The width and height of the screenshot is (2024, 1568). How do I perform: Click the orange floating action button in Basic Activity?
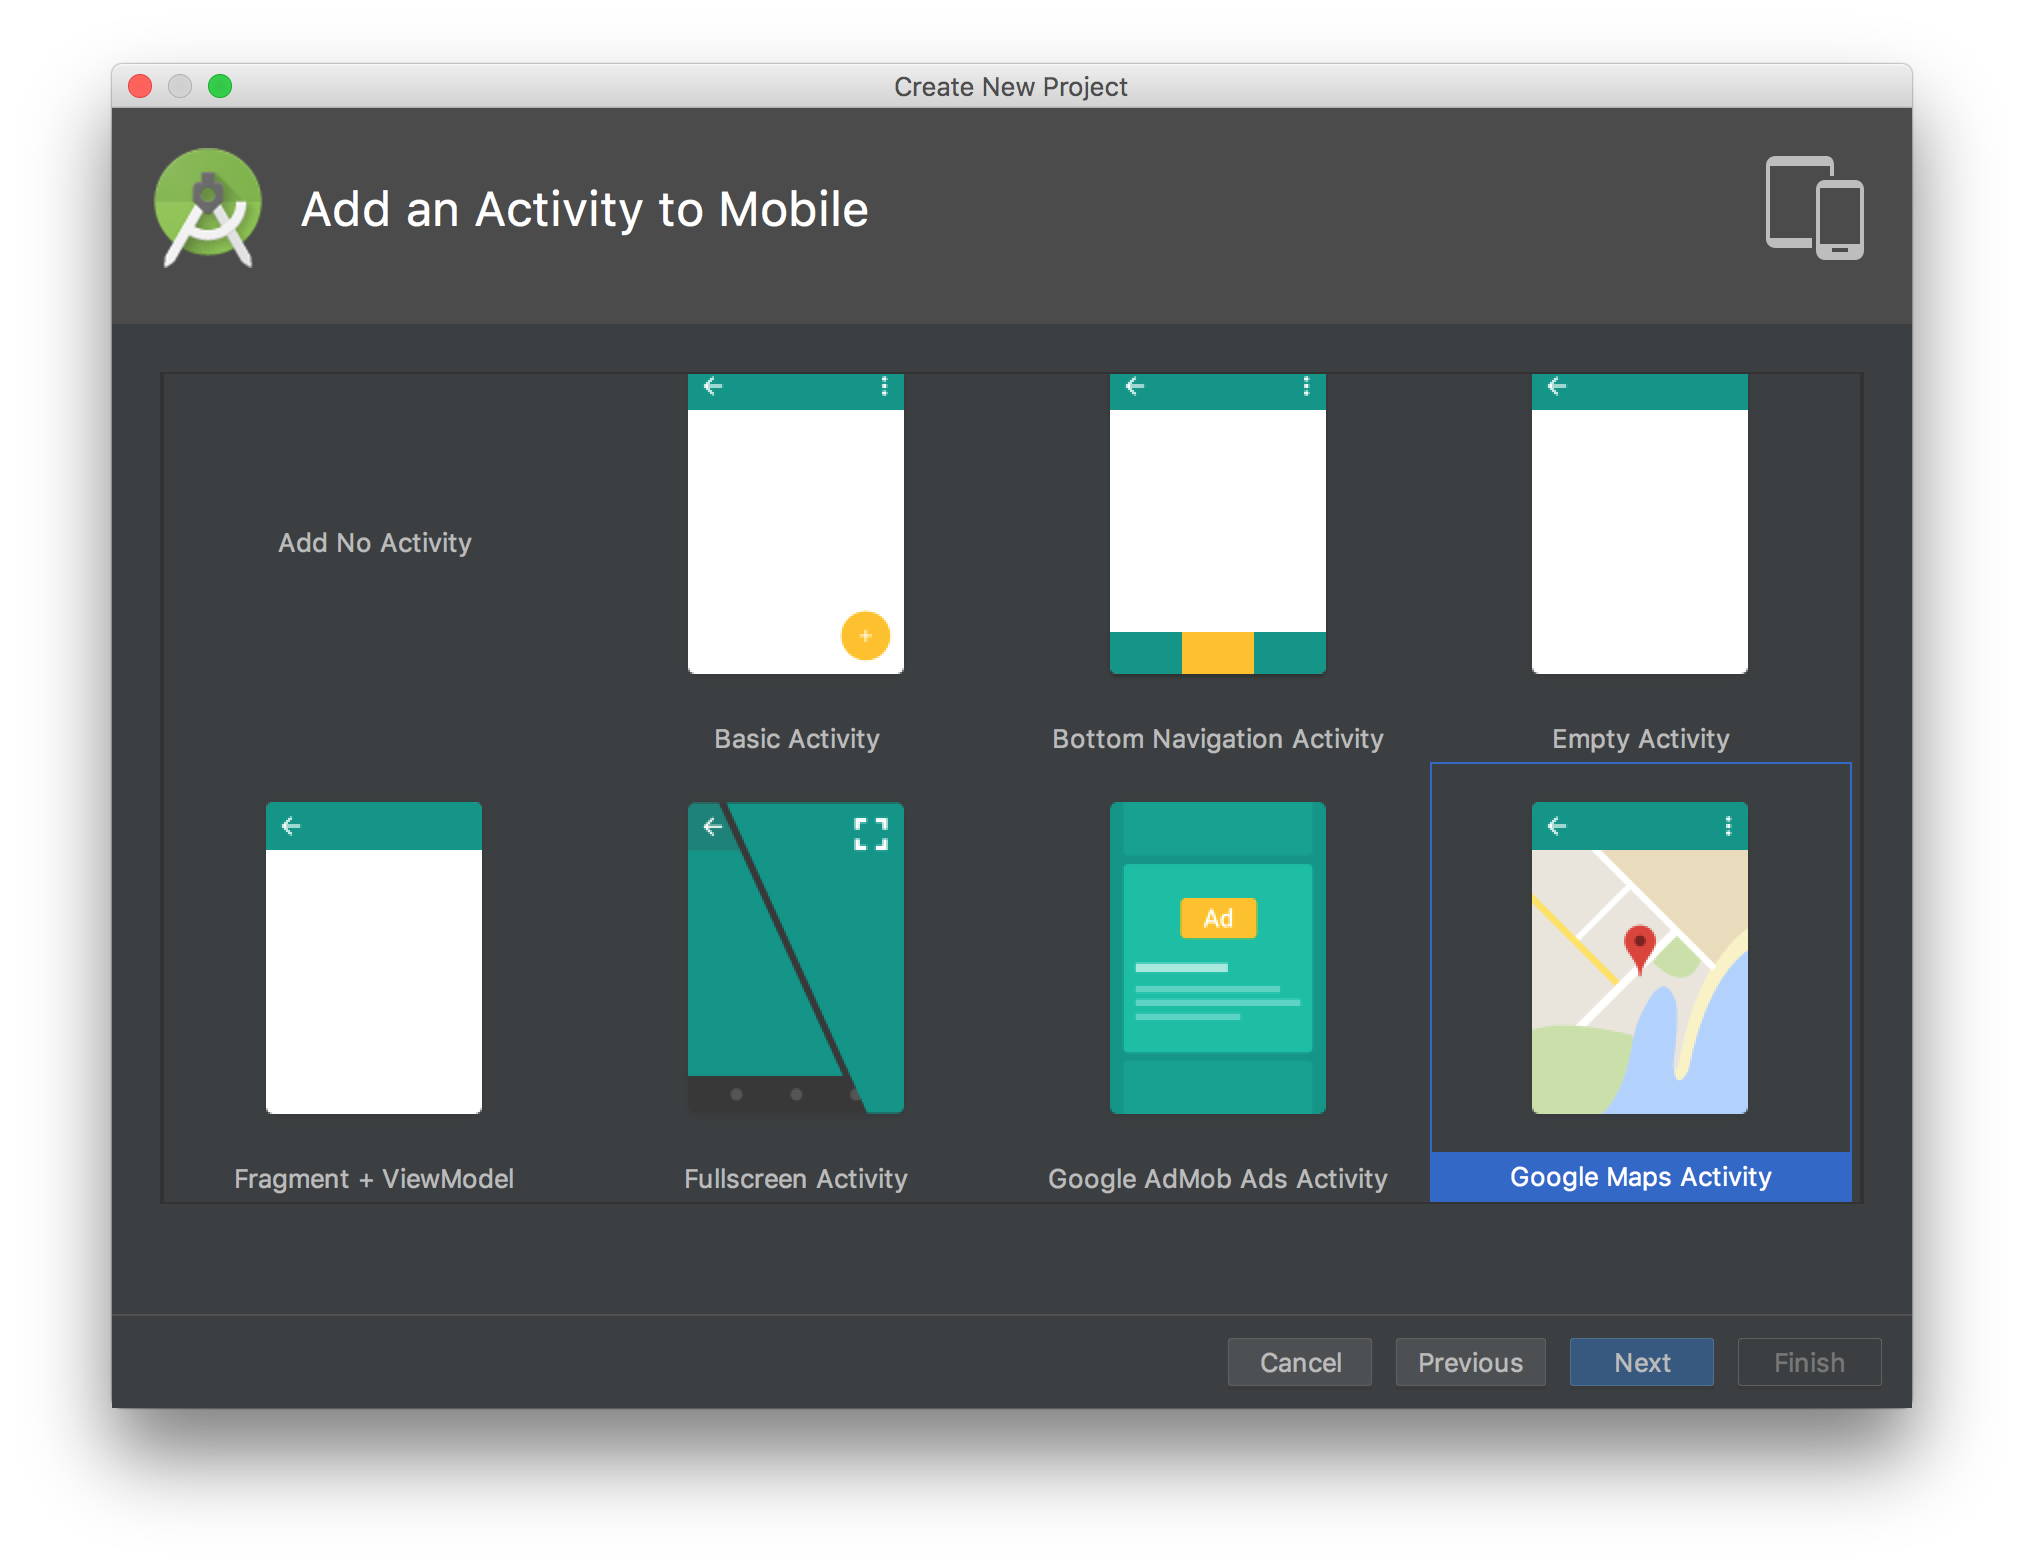864,634
